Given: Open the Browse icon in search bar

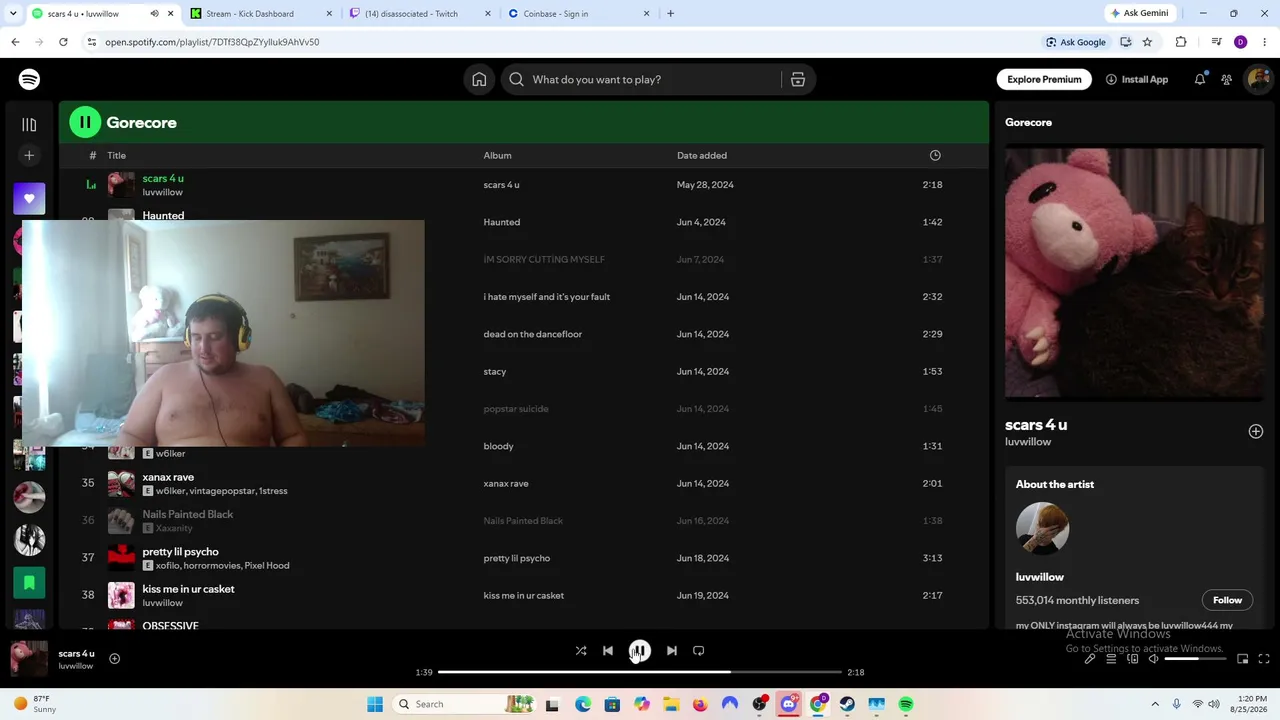Looking at the screenshot, I should (x=798, y=79).
